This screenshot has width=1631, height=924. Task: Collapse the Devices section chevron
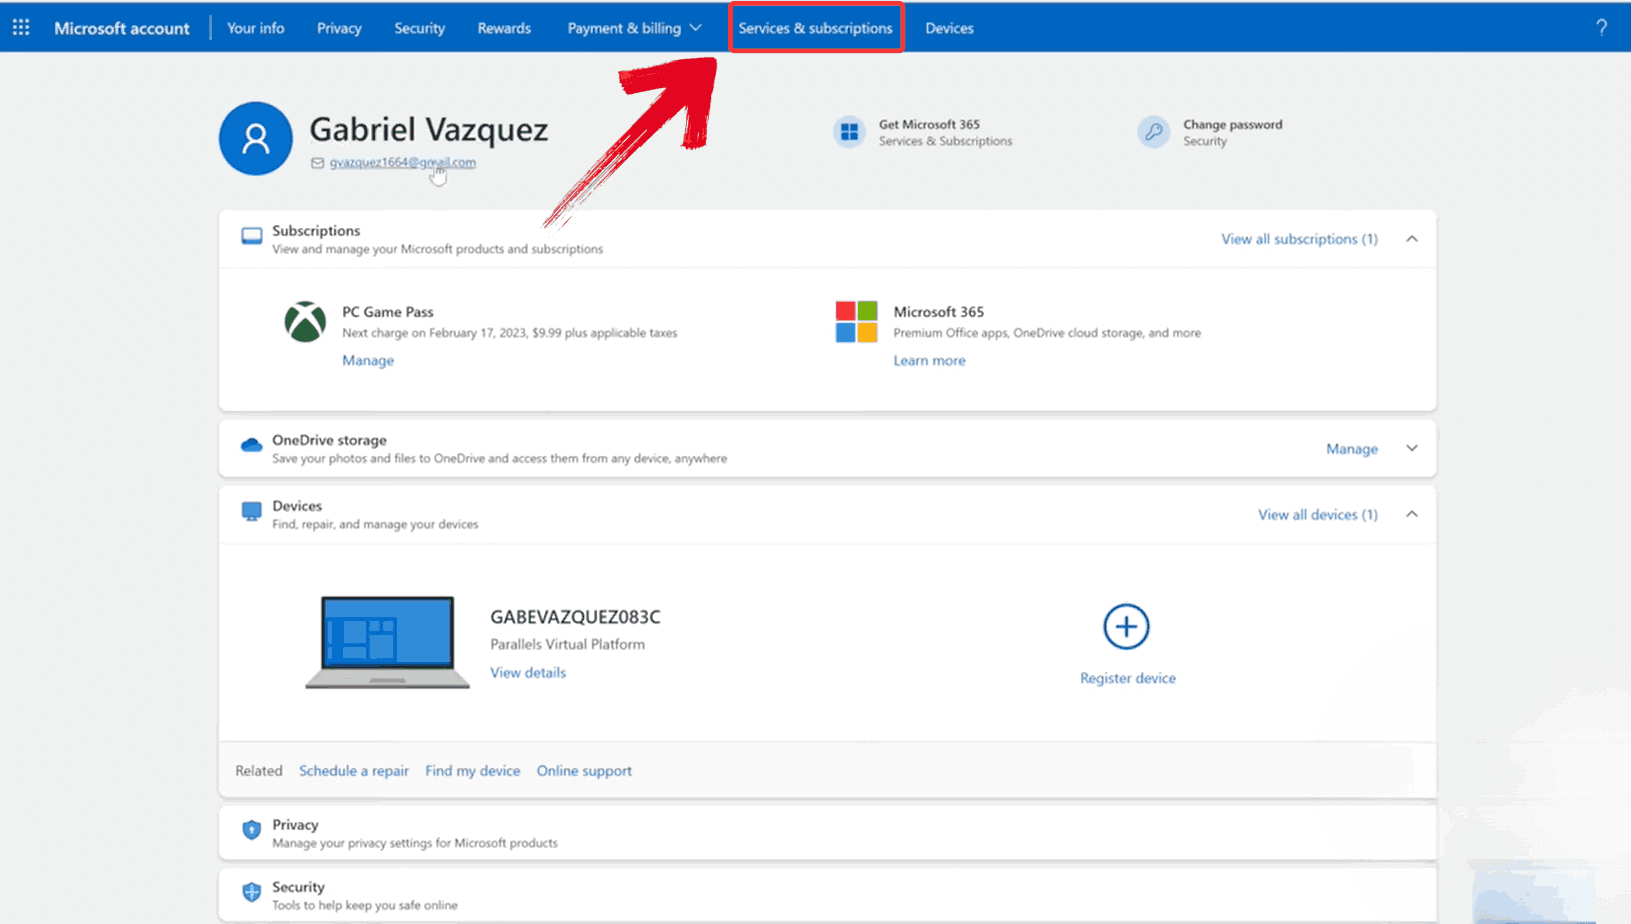coord(1412,514)
